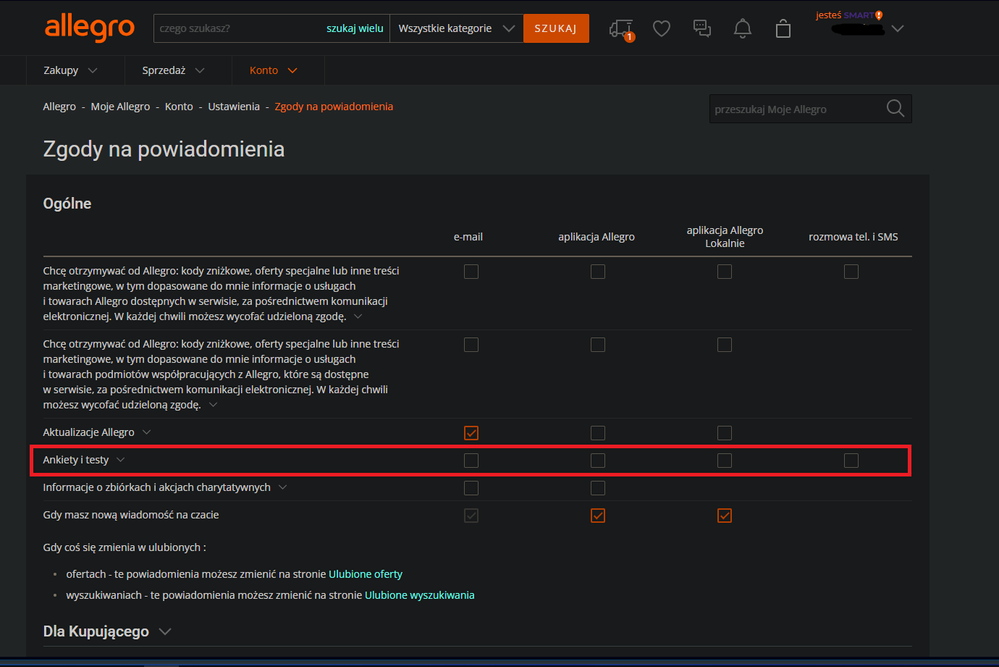Go to Konto breadcrumb
This screenshot has width=999, height=667.
pos(179,106)
